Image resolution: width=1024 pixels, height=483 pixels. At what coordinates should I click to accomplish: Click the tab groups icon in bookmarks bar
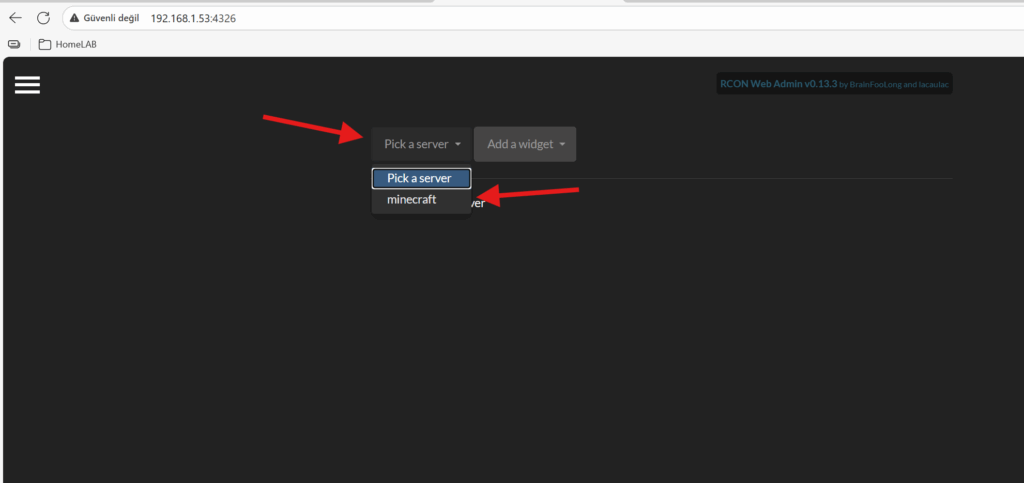point(14,44)
